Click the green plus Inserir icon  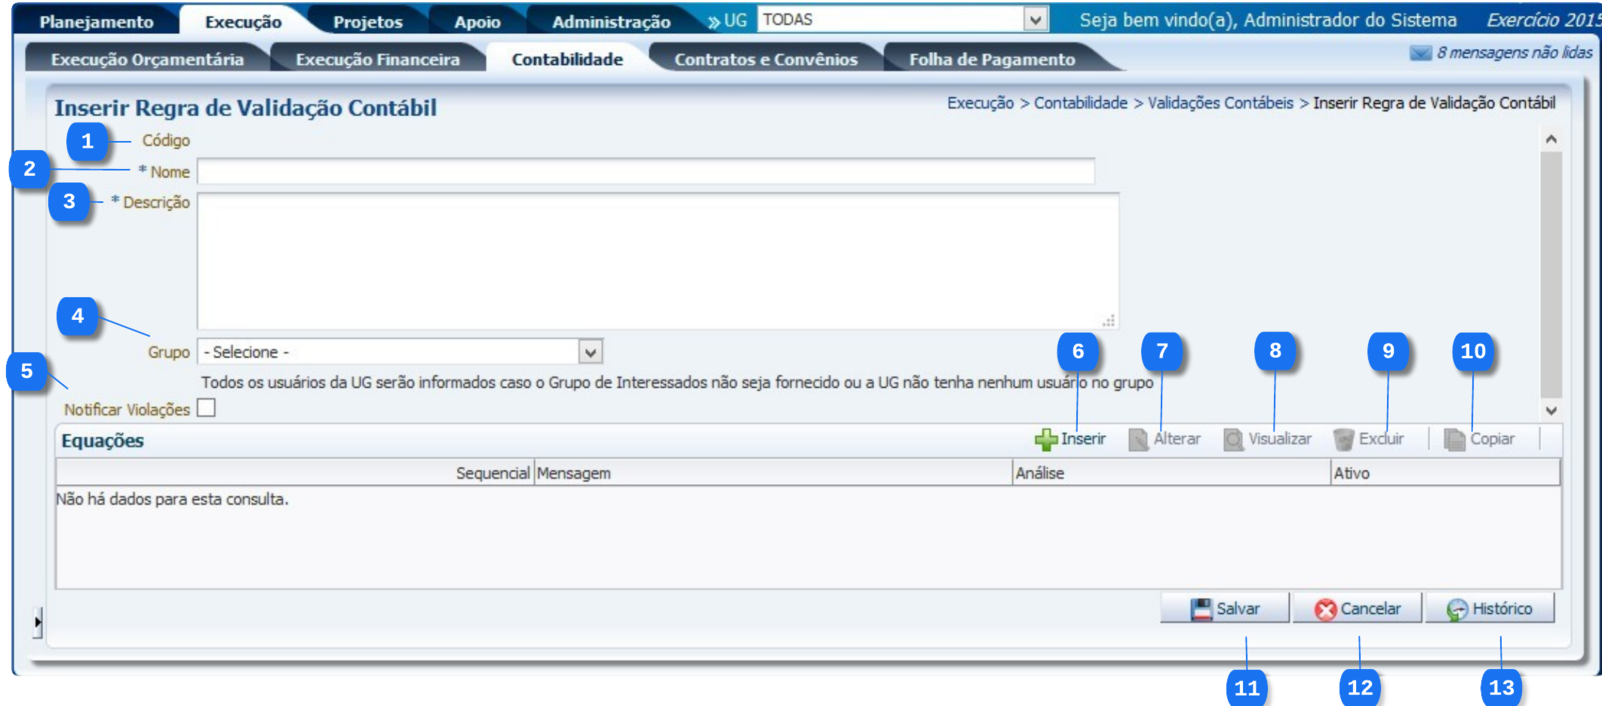pyautogui.click(x=1046, y=440)
